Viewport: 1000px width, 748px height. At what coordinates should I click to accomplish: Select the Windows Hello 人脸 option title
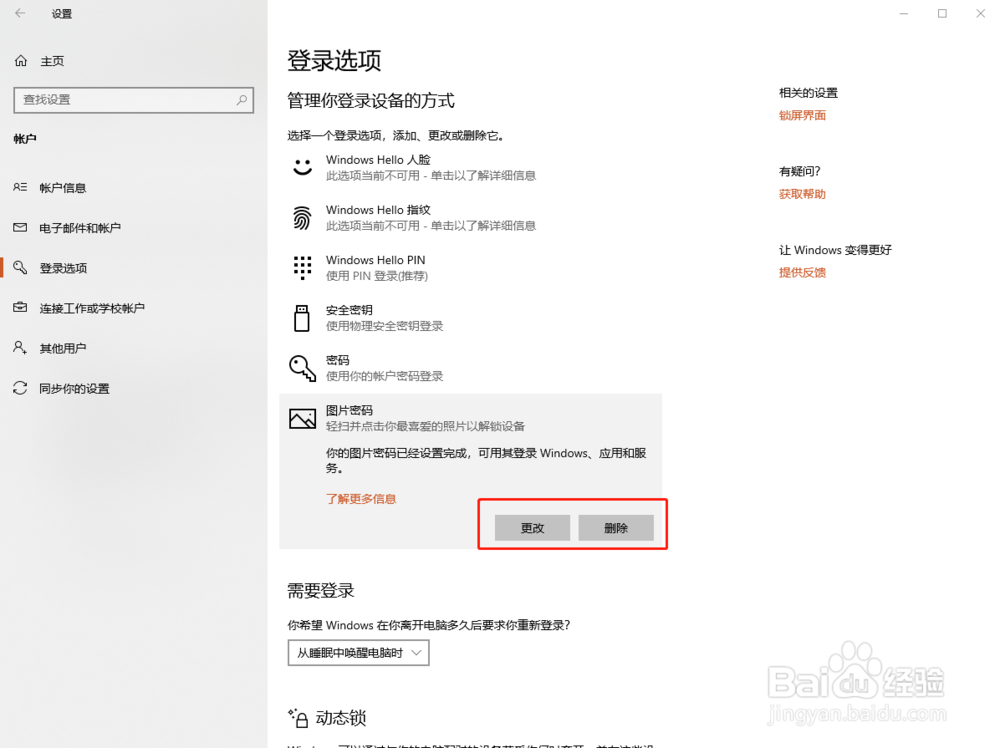[x=378, y=160]
